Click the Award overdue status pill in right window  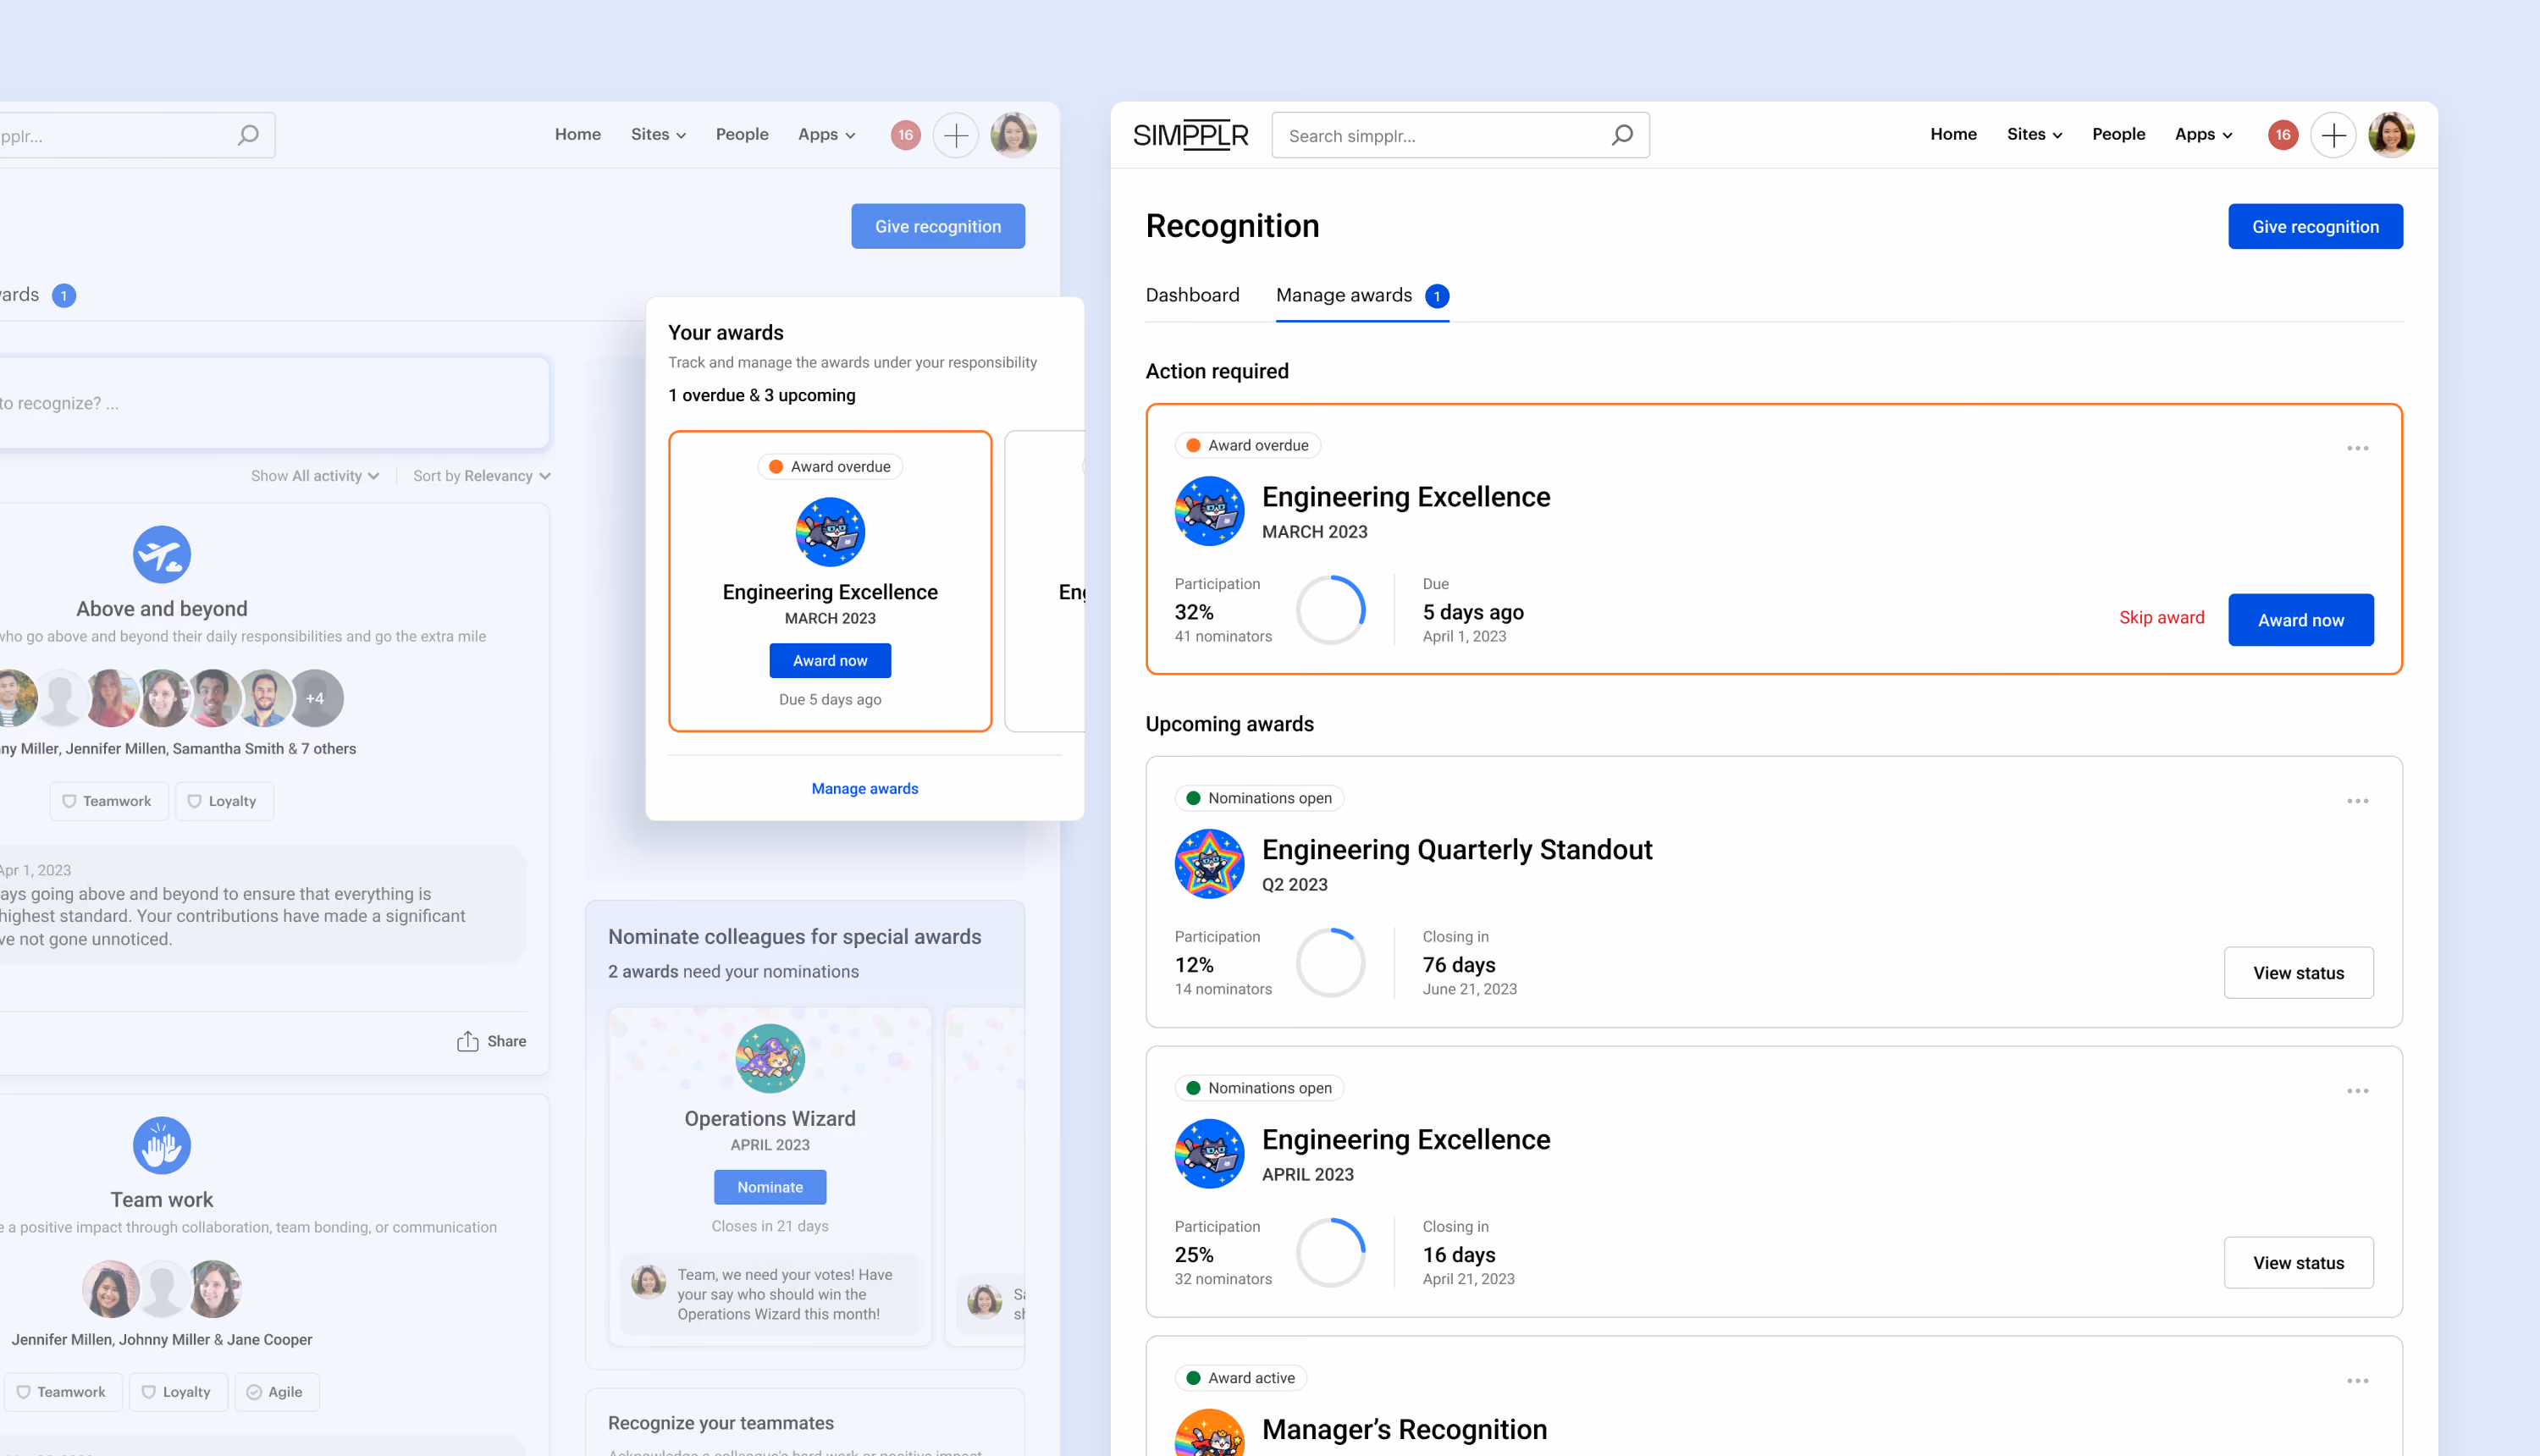coord(1247,446)
